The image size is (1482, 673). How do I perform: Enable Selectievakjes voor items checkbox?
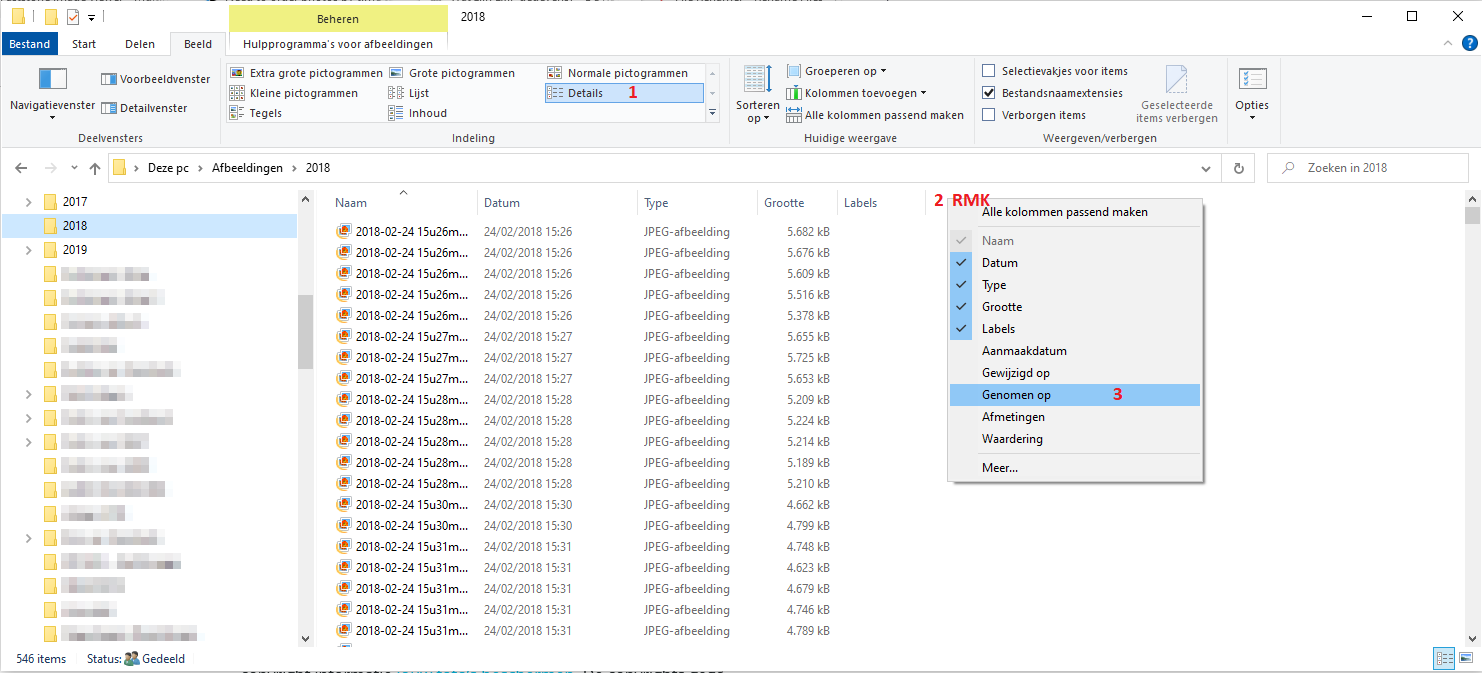point(989,71)
